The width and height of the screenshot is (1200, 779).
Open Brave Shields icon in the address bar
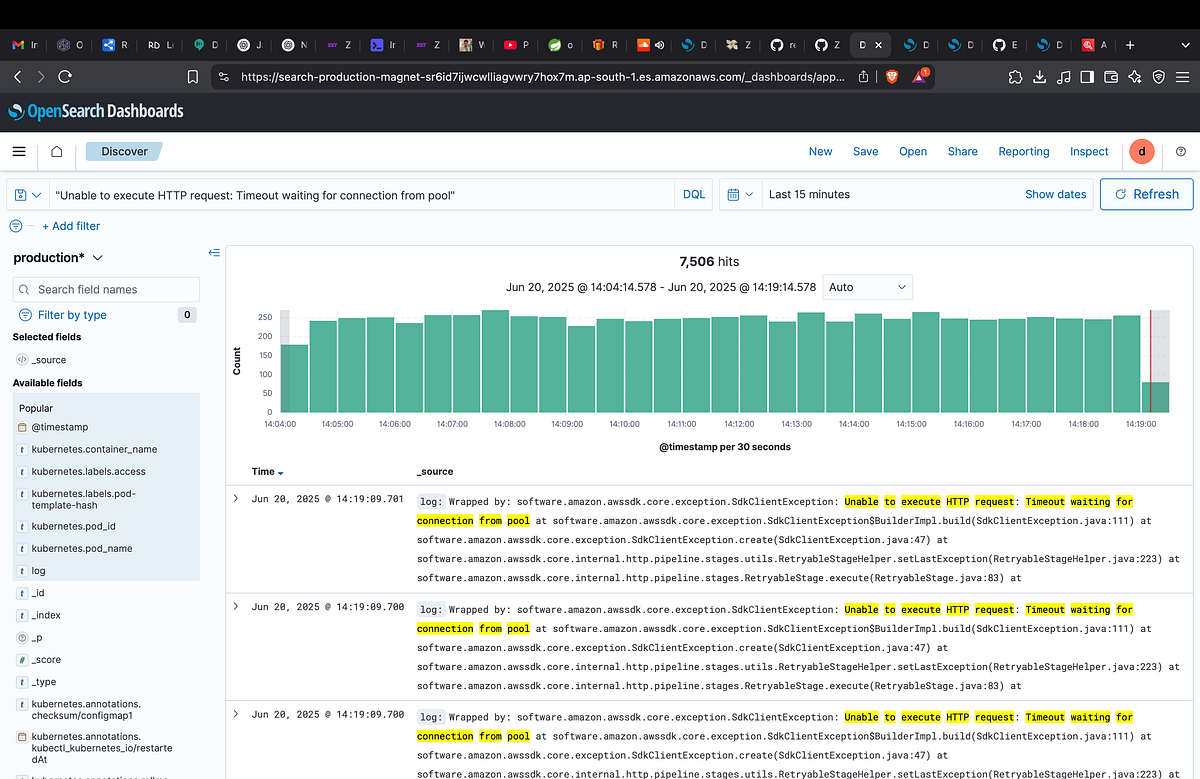pyautogui.click(x=890, y=76)
